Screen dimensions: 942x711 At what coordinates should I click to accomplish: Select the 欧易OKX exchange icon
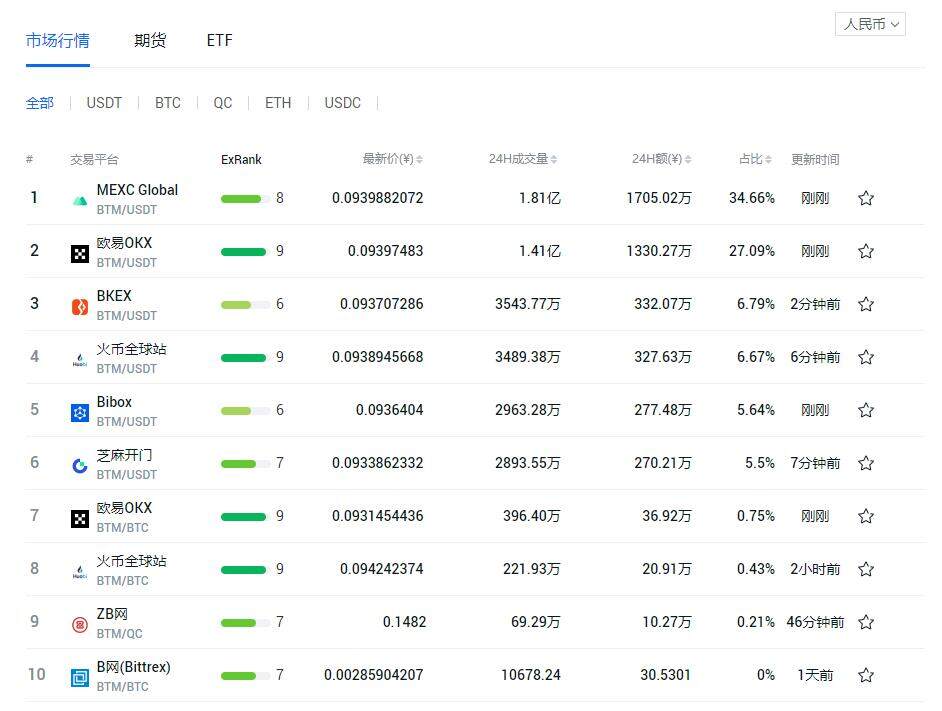click(x=79, y=251)
